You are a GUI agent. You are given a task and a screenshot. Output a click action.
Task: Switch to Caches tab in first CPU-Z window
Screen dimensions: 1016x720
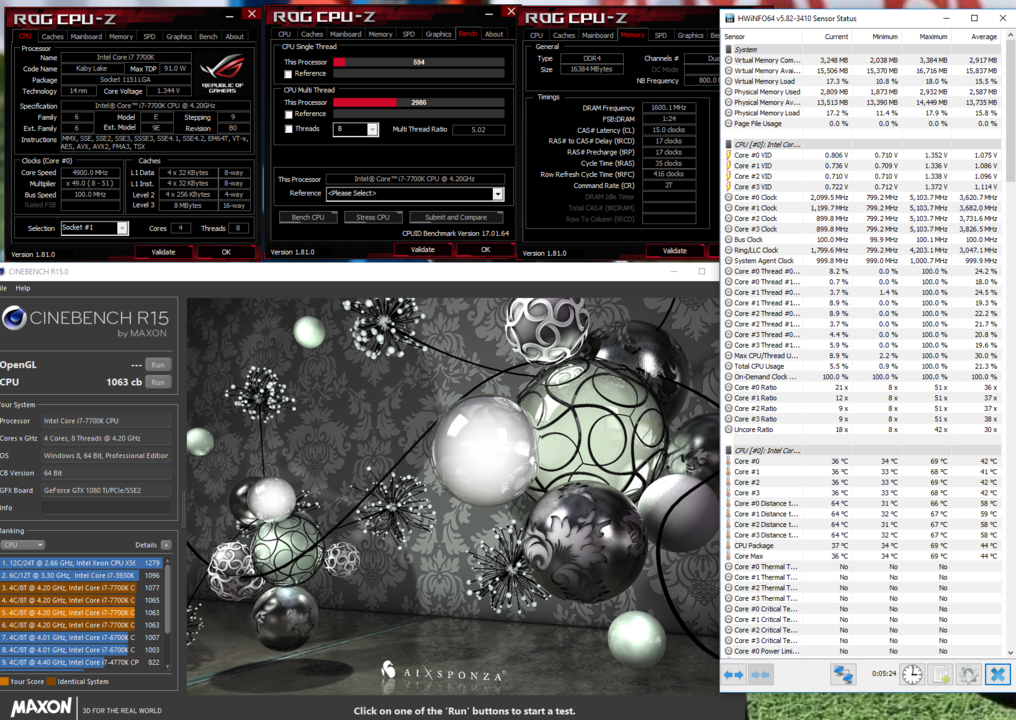(x=53, y=37)
